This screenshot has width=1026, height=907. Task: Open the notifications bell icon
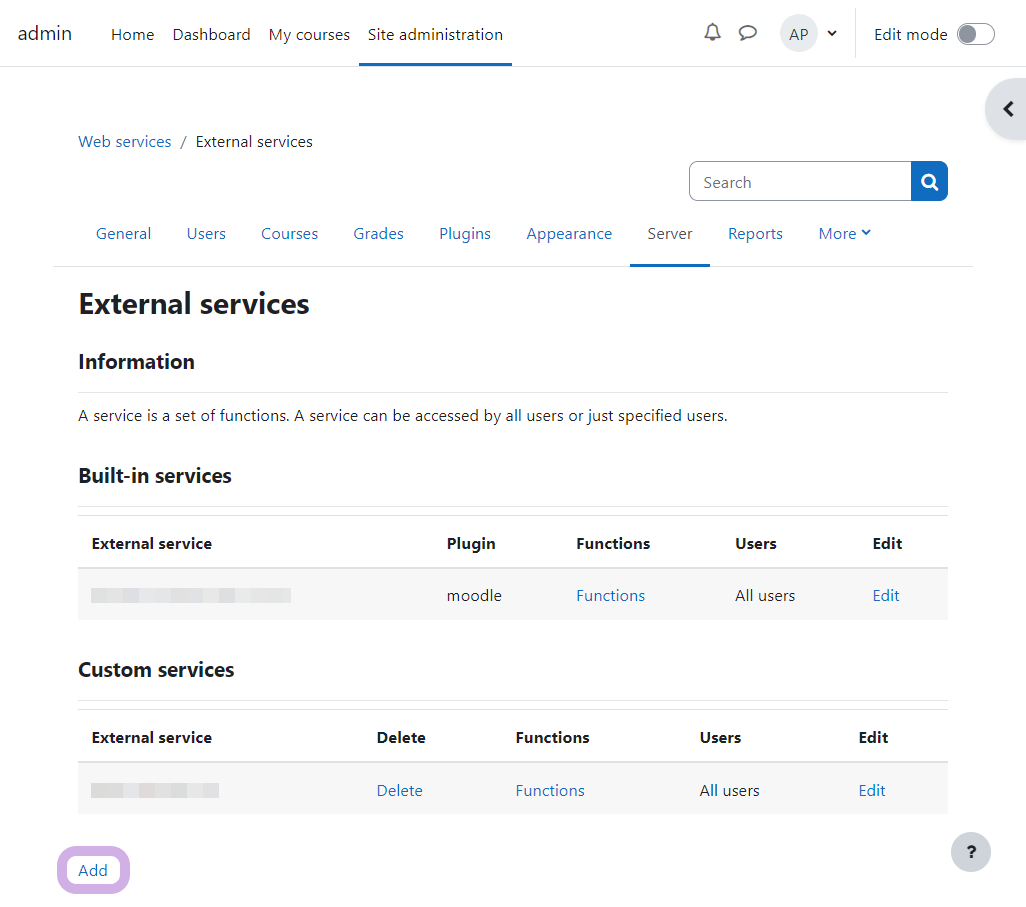[712, 33]
